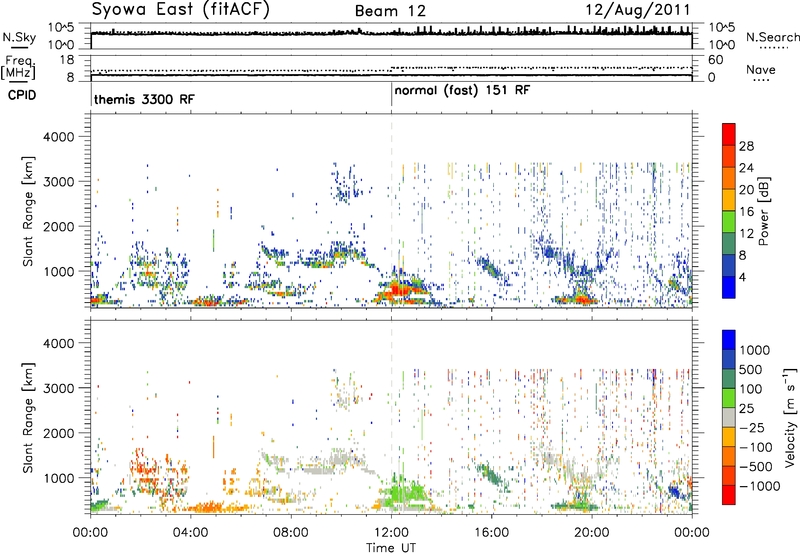Click the '18' frequency axis tick
This screenshot has width=800, height=554.
click(x=67, y=60)
